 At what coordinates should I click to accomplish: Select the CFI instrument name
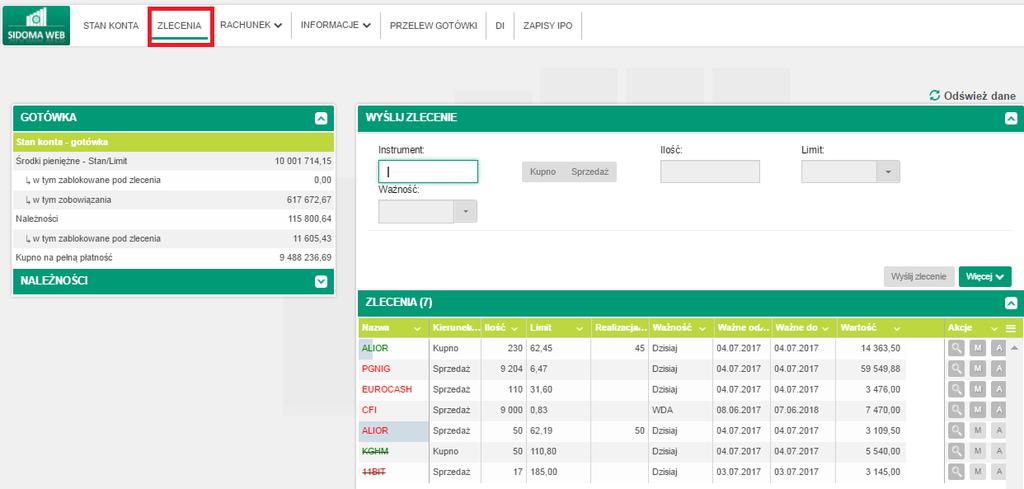tap(369, 410)
